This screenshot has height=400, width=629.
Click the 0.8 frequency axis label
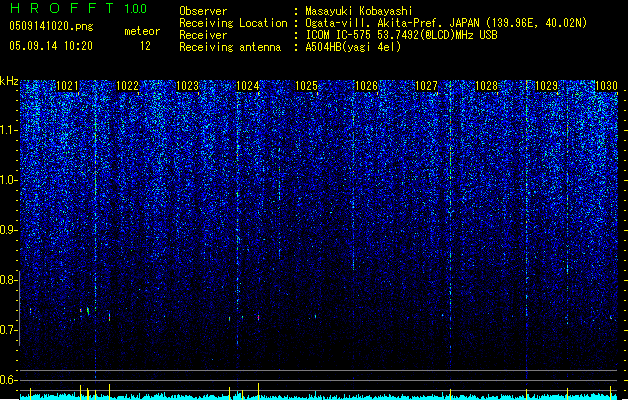coord(8,280)
